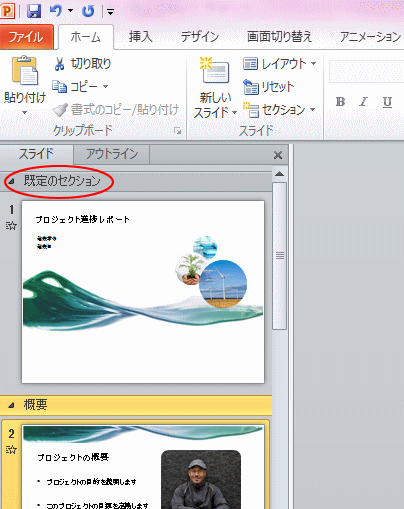Customize the Quick Access Toolbar dropdown
Screen dimensions: 404x509
[110, 12]
